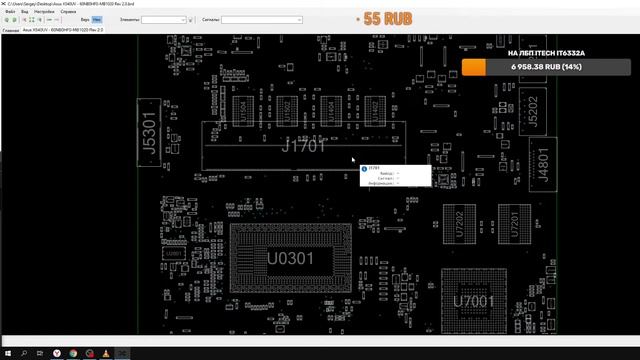Open the Сигналы combo box
The height and width of the screenshot is (360, 640).
262,20
